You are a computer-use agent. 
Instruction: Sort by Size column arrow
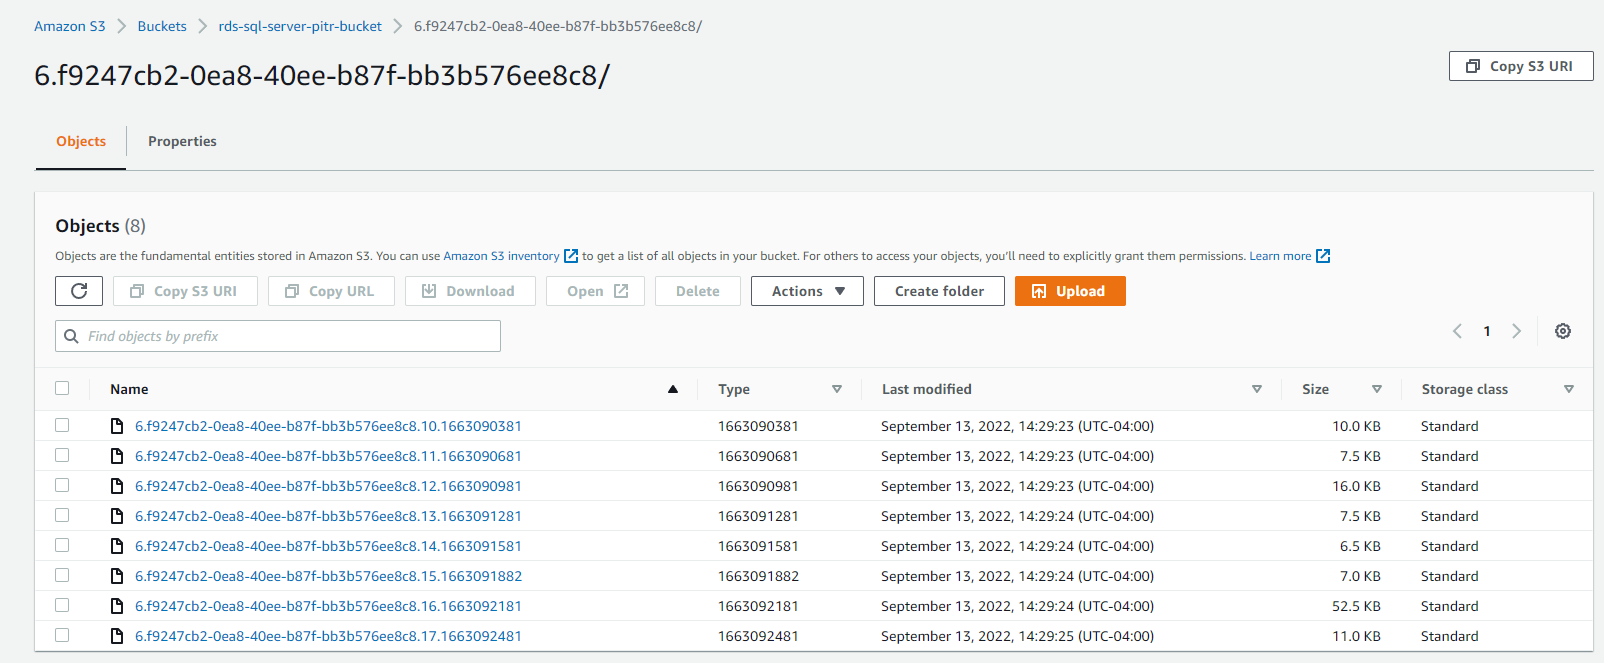1377,389
